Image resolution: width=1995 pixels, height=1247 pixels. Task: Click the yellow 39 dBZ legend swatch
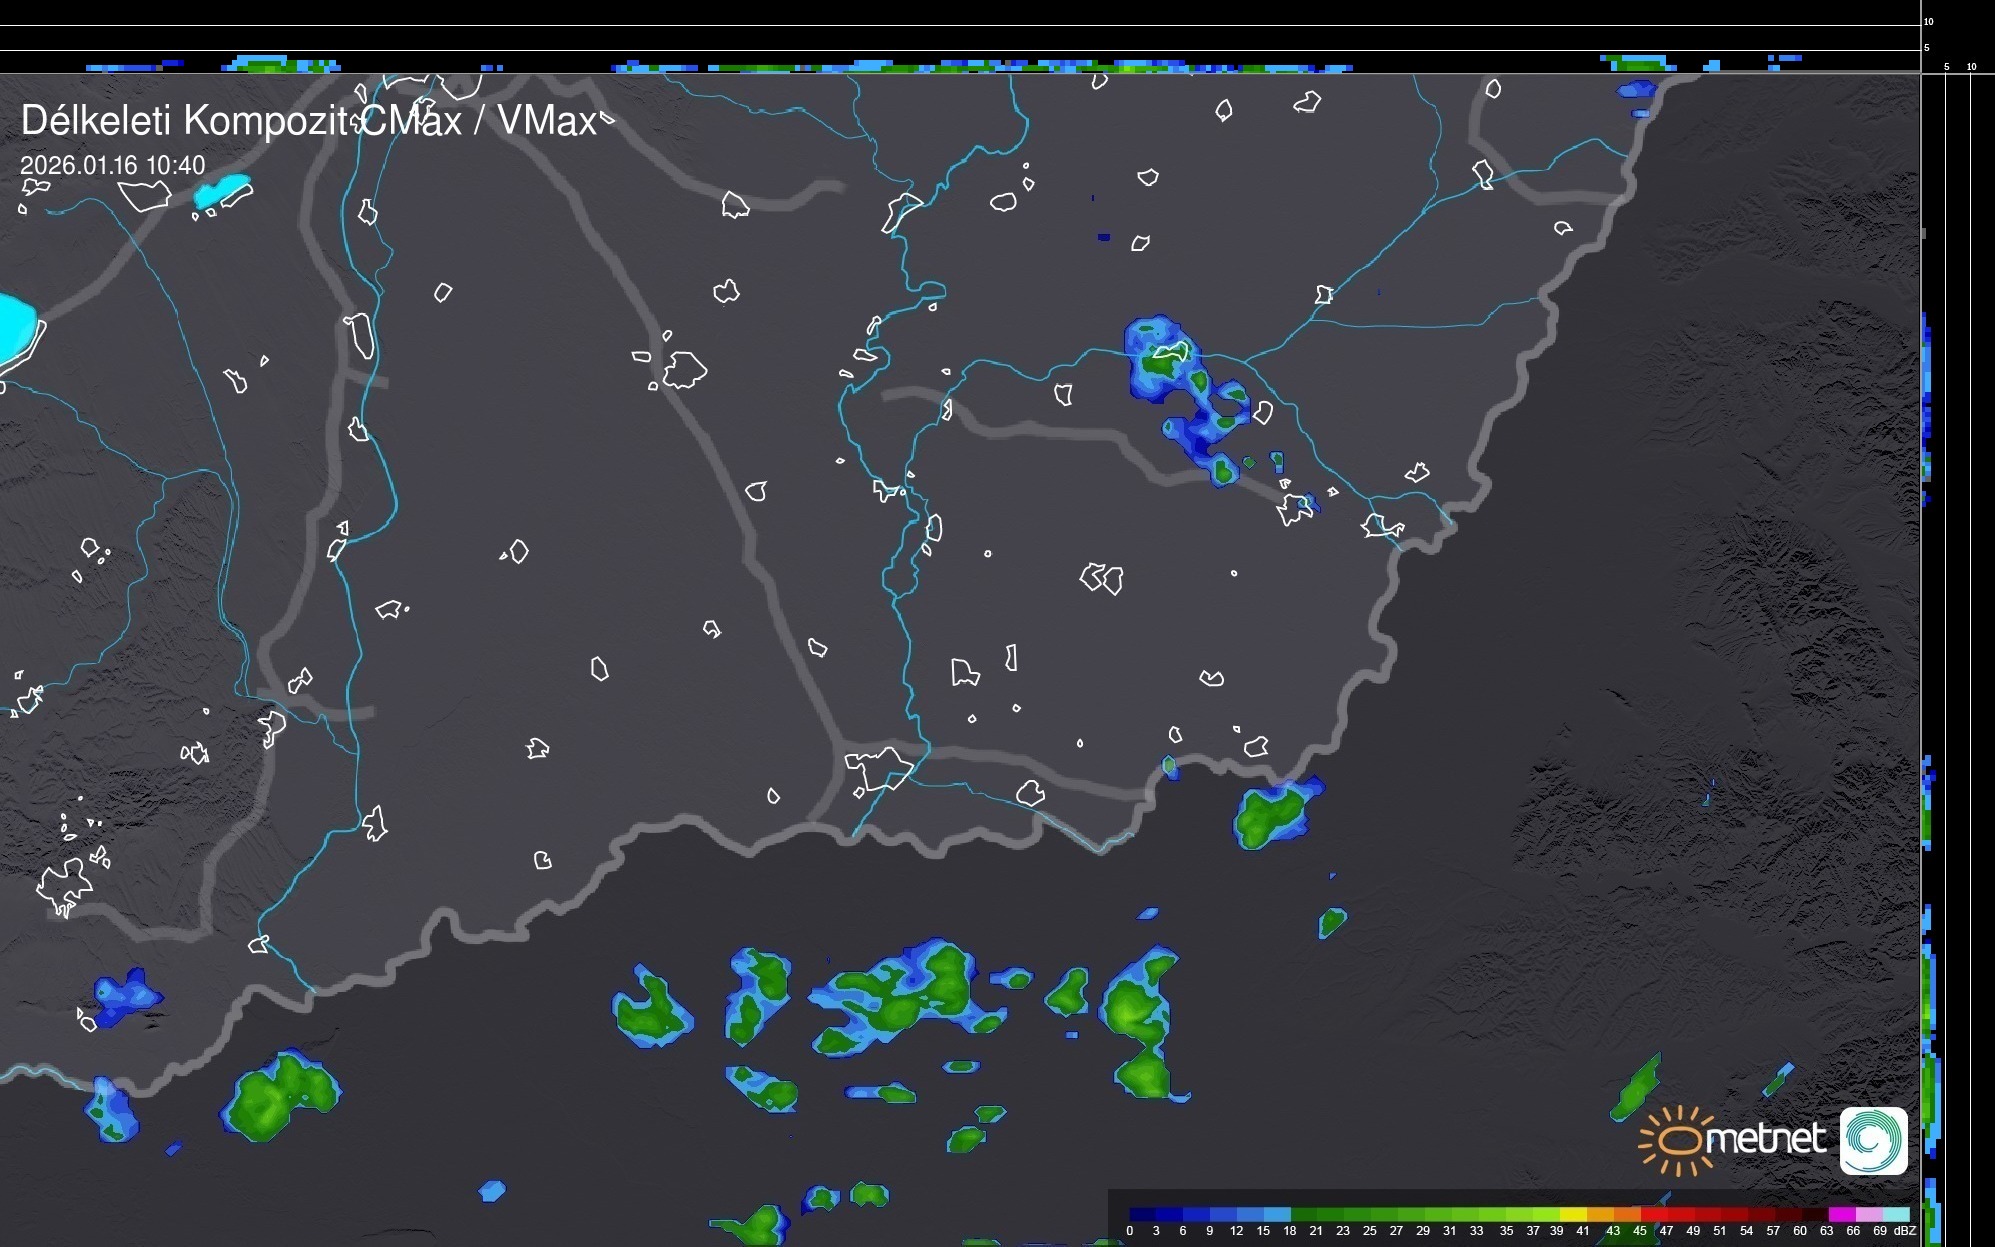1574,1214
